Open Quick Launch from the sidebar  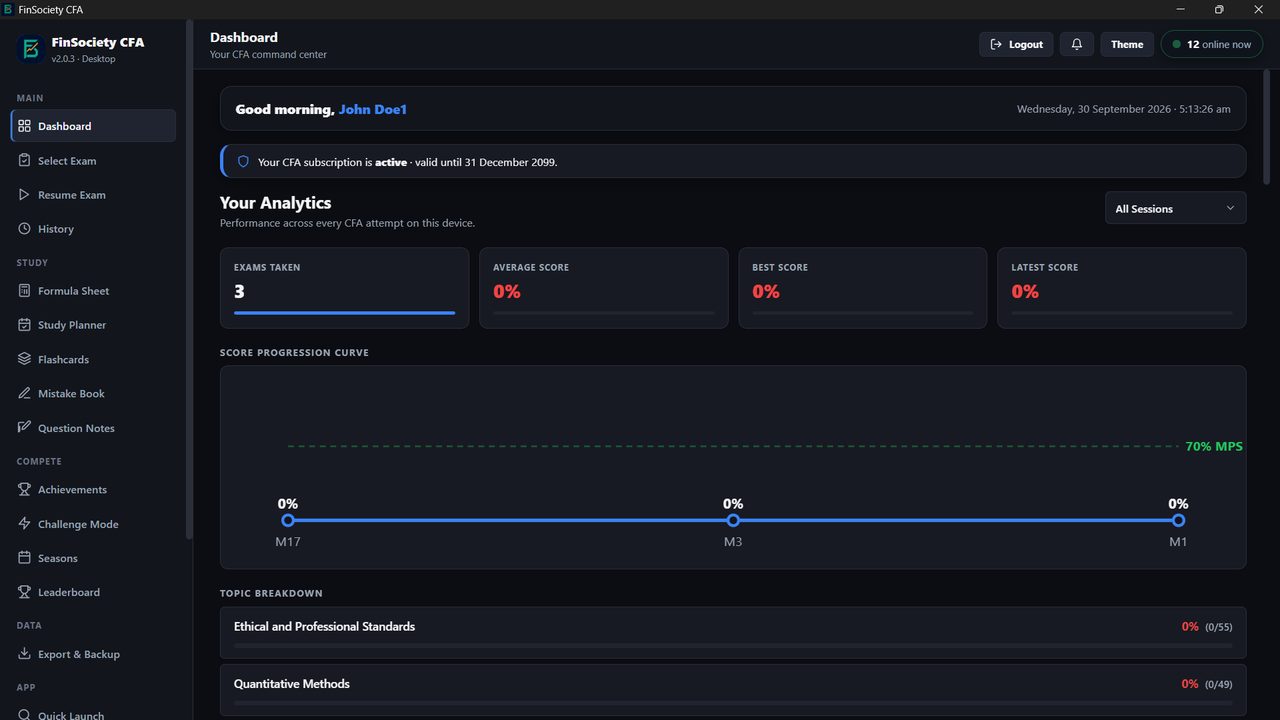[93, 712]
